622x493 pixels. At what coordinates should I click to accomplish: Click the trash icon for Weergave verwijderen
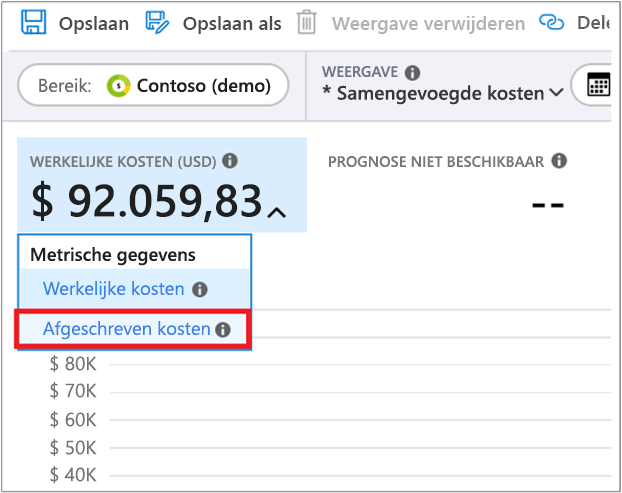[307, 23]
